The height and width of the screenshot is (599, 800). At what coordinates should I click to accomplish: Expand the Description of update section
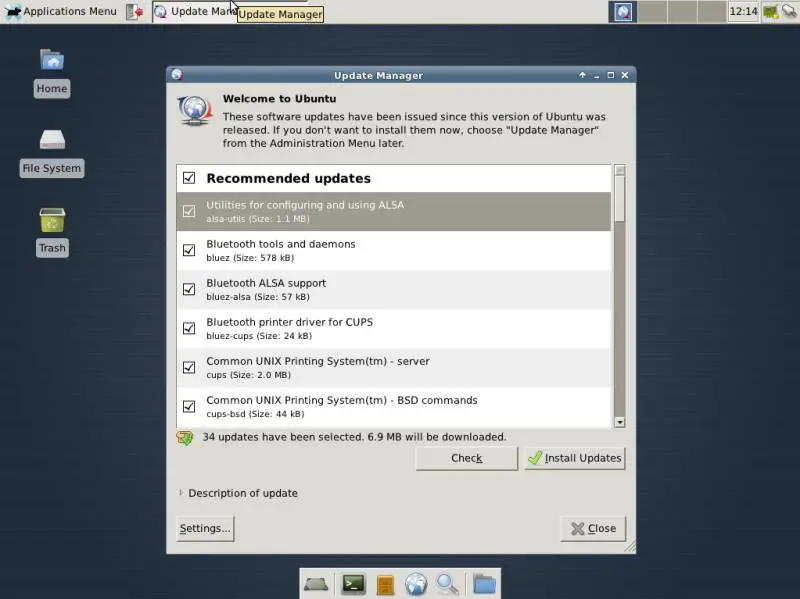(238, 493)
